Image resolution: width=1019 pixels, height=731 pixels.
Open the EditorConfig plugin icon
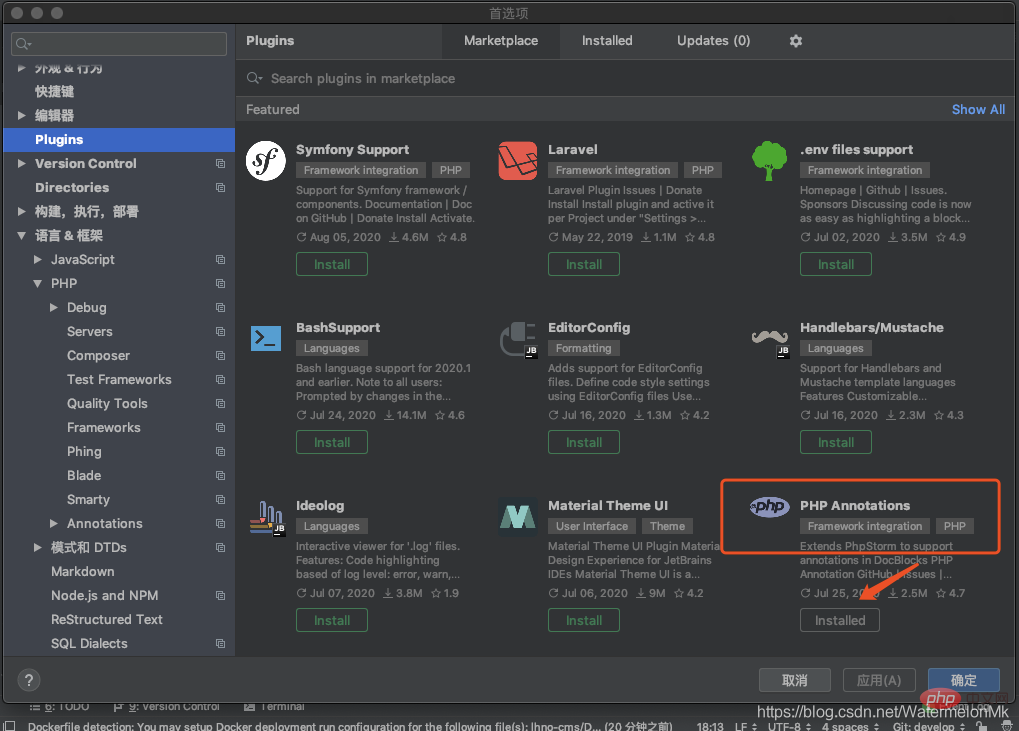coord(518,339)
